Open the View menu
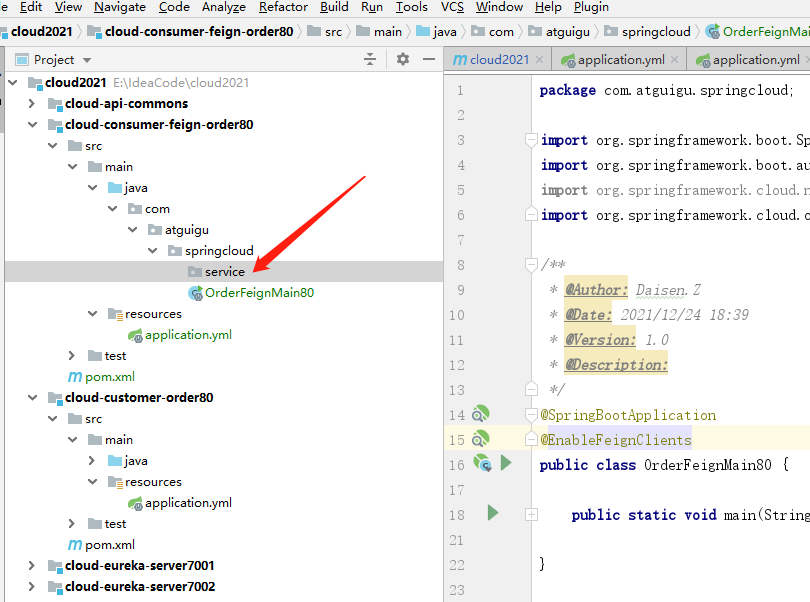Image resolution: width=810 pixels, height=602 pixels. tap(68, 7)
